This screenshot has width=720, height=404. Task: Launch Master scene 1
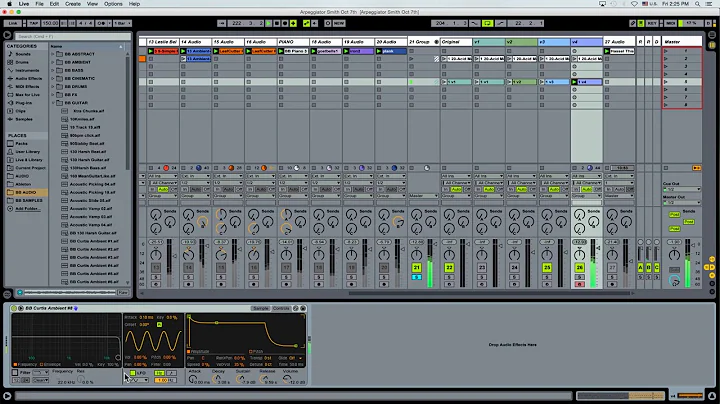pos(666,51)
